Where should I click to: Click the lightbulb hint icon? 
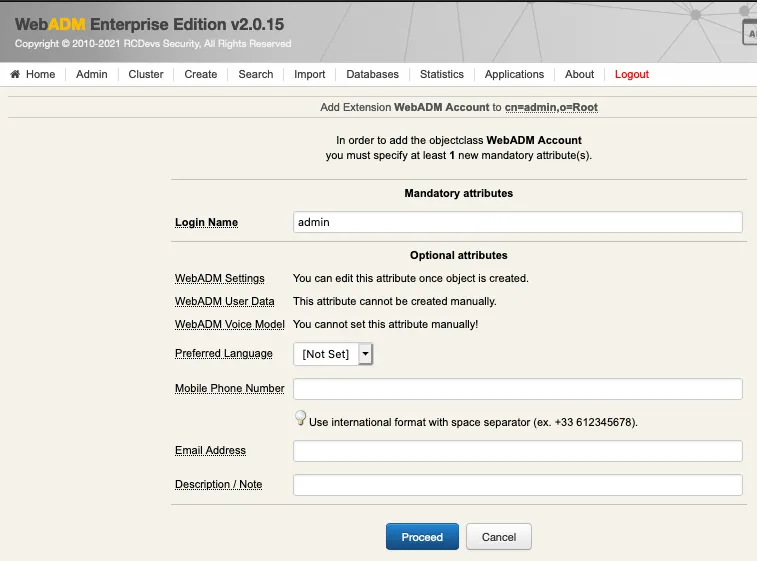pyautogui.click(x=300, y=418)
